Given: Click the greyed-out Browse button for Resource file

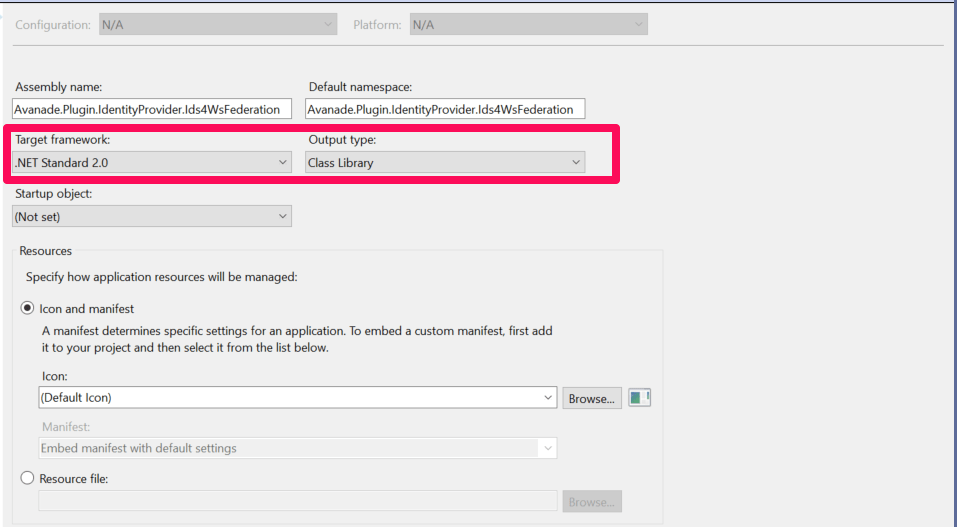Looking at the screenshot, I should click(591, 501).
